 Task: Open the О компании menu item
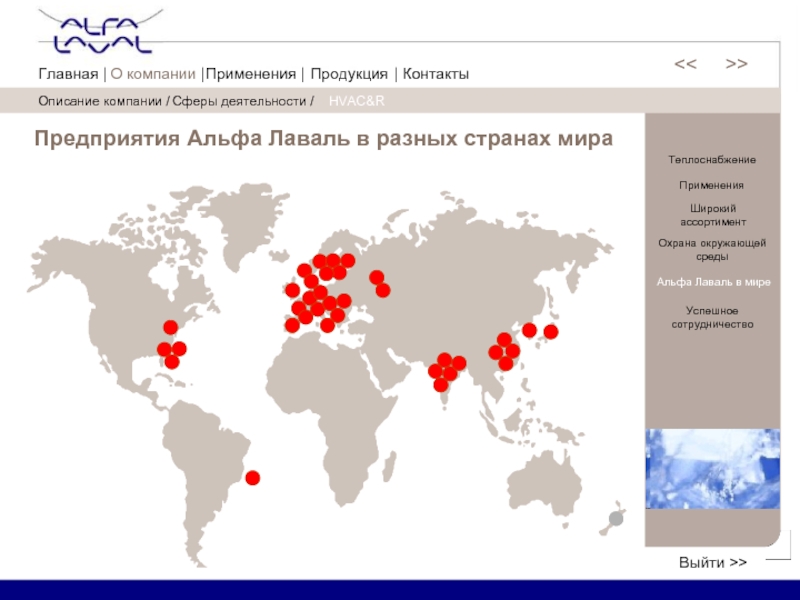click(x=153, y=74)
